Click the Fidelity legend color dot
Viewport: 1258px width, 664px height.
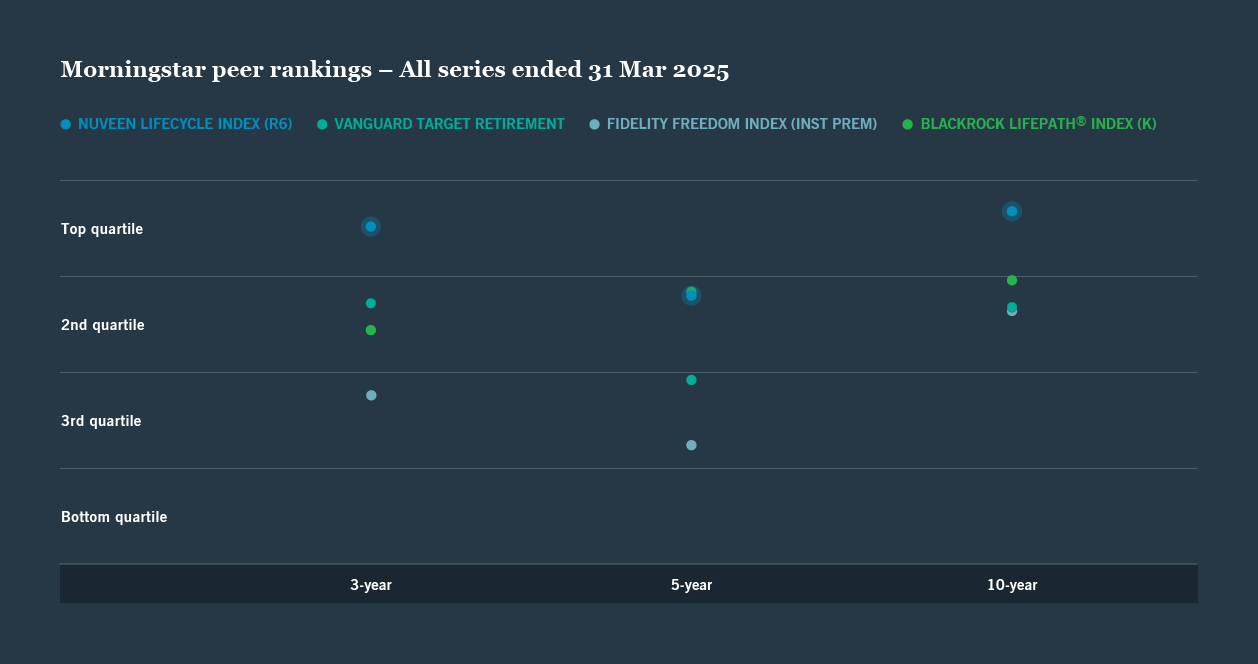point(595,124)
